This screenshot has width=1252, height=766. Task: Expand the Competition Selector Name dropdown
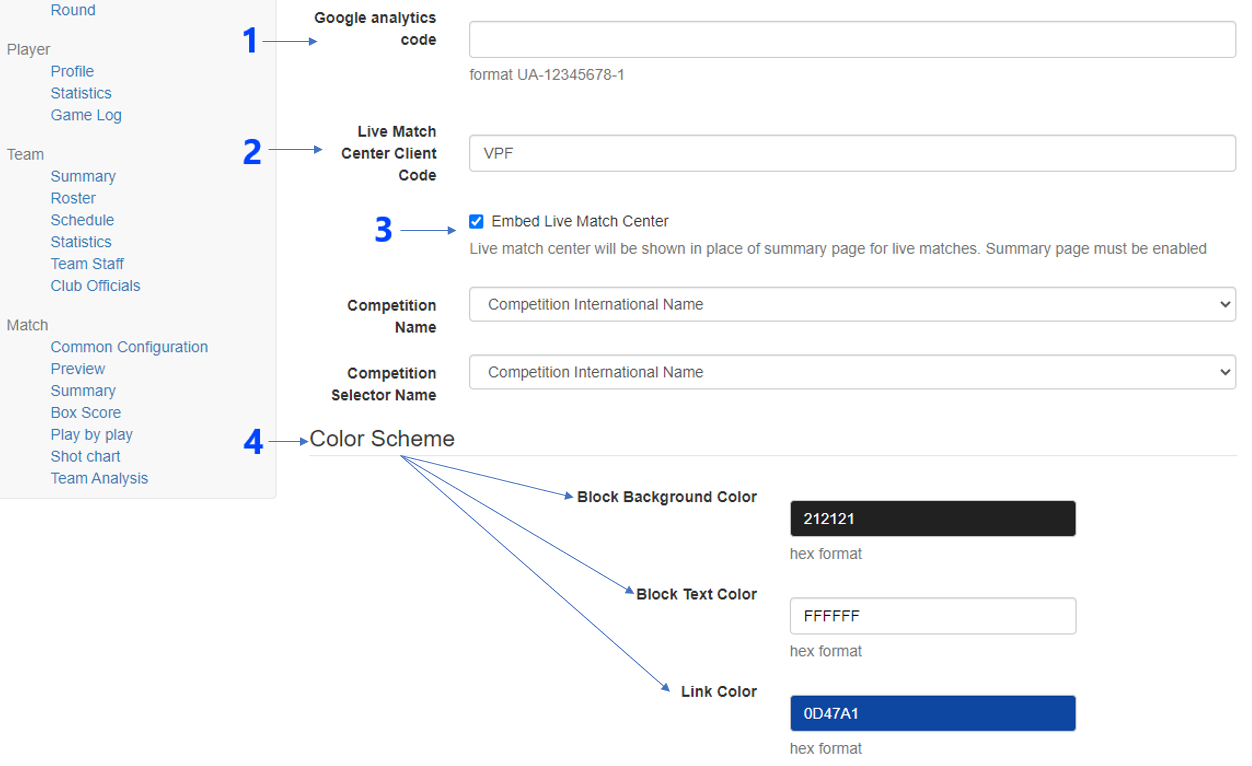tap(852, 372)
